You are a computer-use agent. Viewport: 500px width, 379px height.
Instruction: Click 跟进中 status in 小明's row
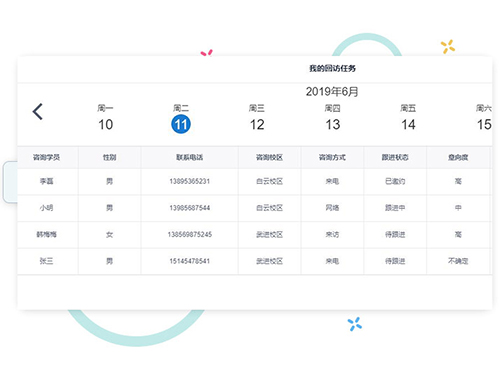[395, 208]
